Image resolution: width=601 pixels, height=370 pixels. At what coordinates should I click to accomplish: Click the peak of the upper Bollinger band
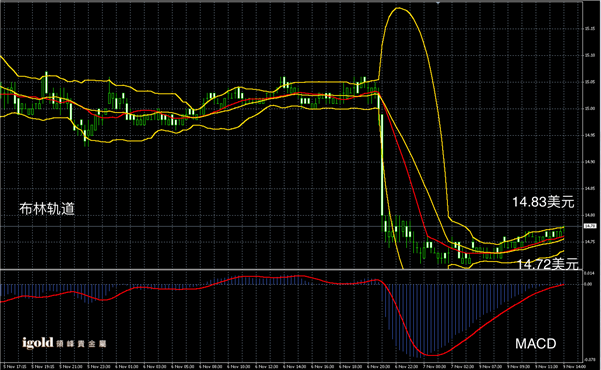[399, 8]
